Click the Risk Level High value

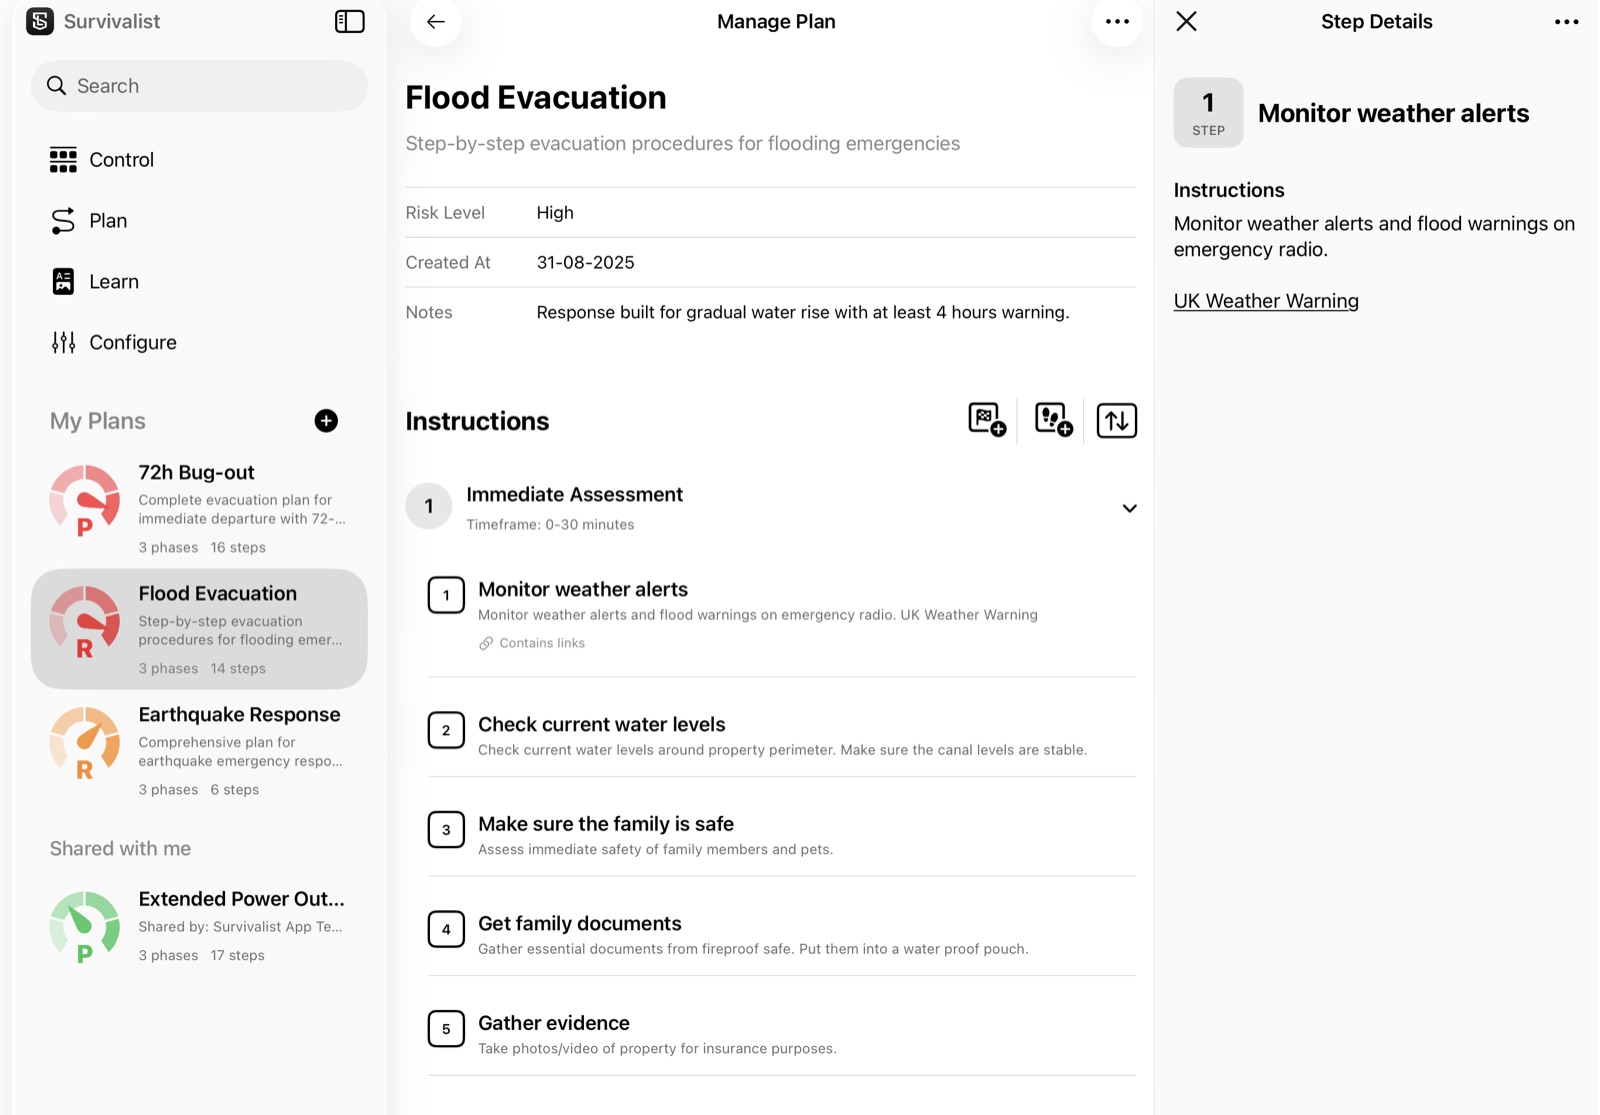pyautogui.click(x=555, y=213)
